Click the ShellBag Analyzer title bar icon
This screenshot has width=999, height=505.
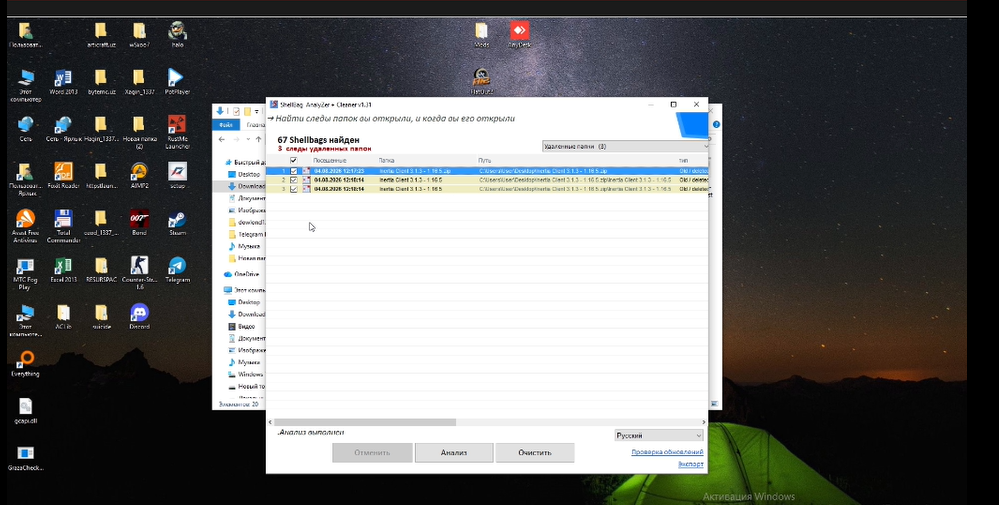[x=273, y=104]
